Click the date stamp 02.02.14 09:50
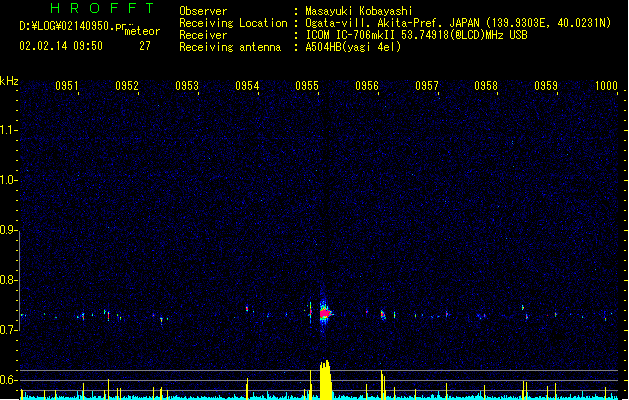The height and width of the screenshot is (400, 629). (61, 46)
